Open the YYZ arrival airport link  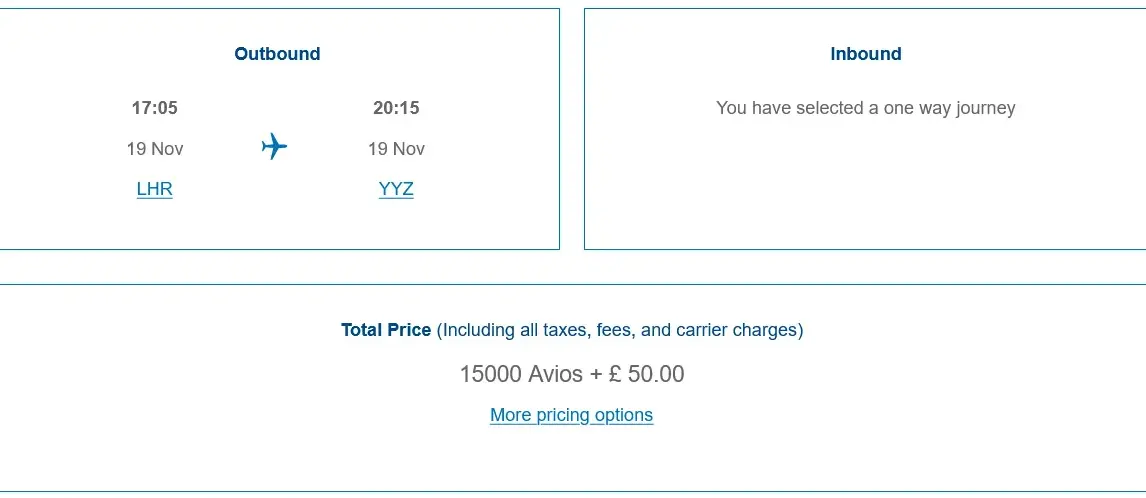pyautogui.click(x=396, y=189)
